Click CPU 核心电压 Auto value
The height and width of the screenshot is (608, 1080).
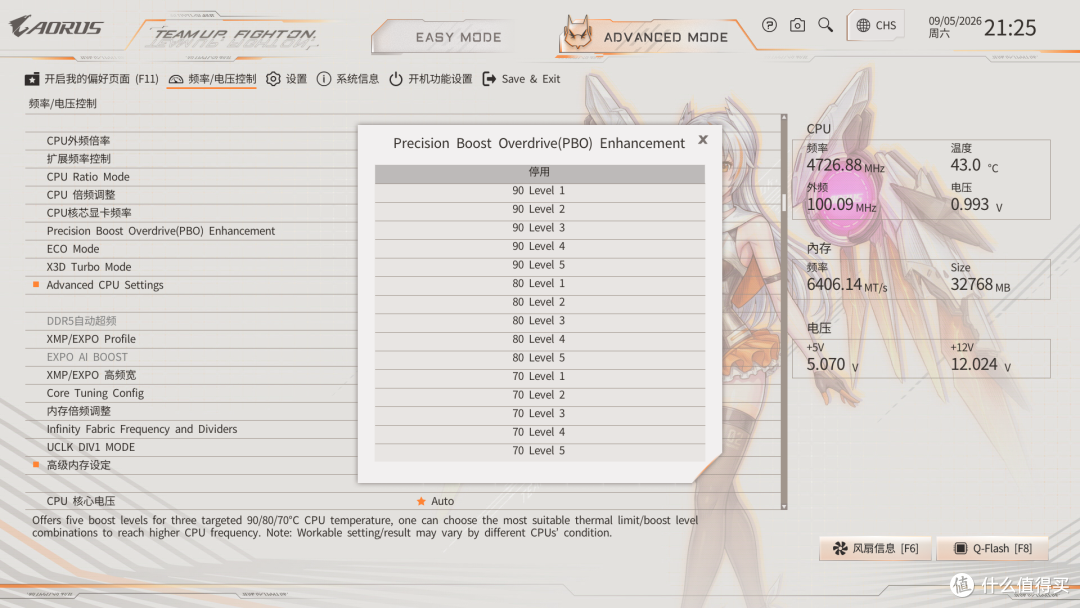(x=442, y=501)
